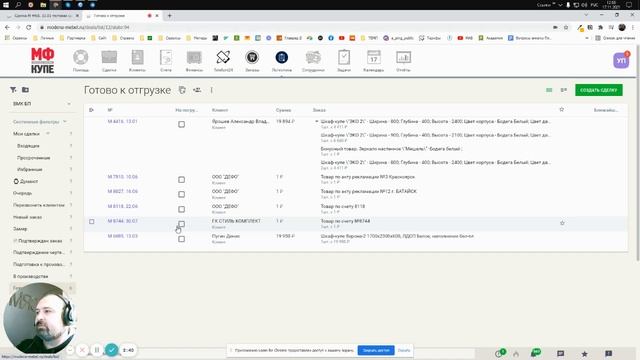Screen dimensions: 640x360
Task: Click the blue button in the bottom sharing bar
Action: point(376,350)
